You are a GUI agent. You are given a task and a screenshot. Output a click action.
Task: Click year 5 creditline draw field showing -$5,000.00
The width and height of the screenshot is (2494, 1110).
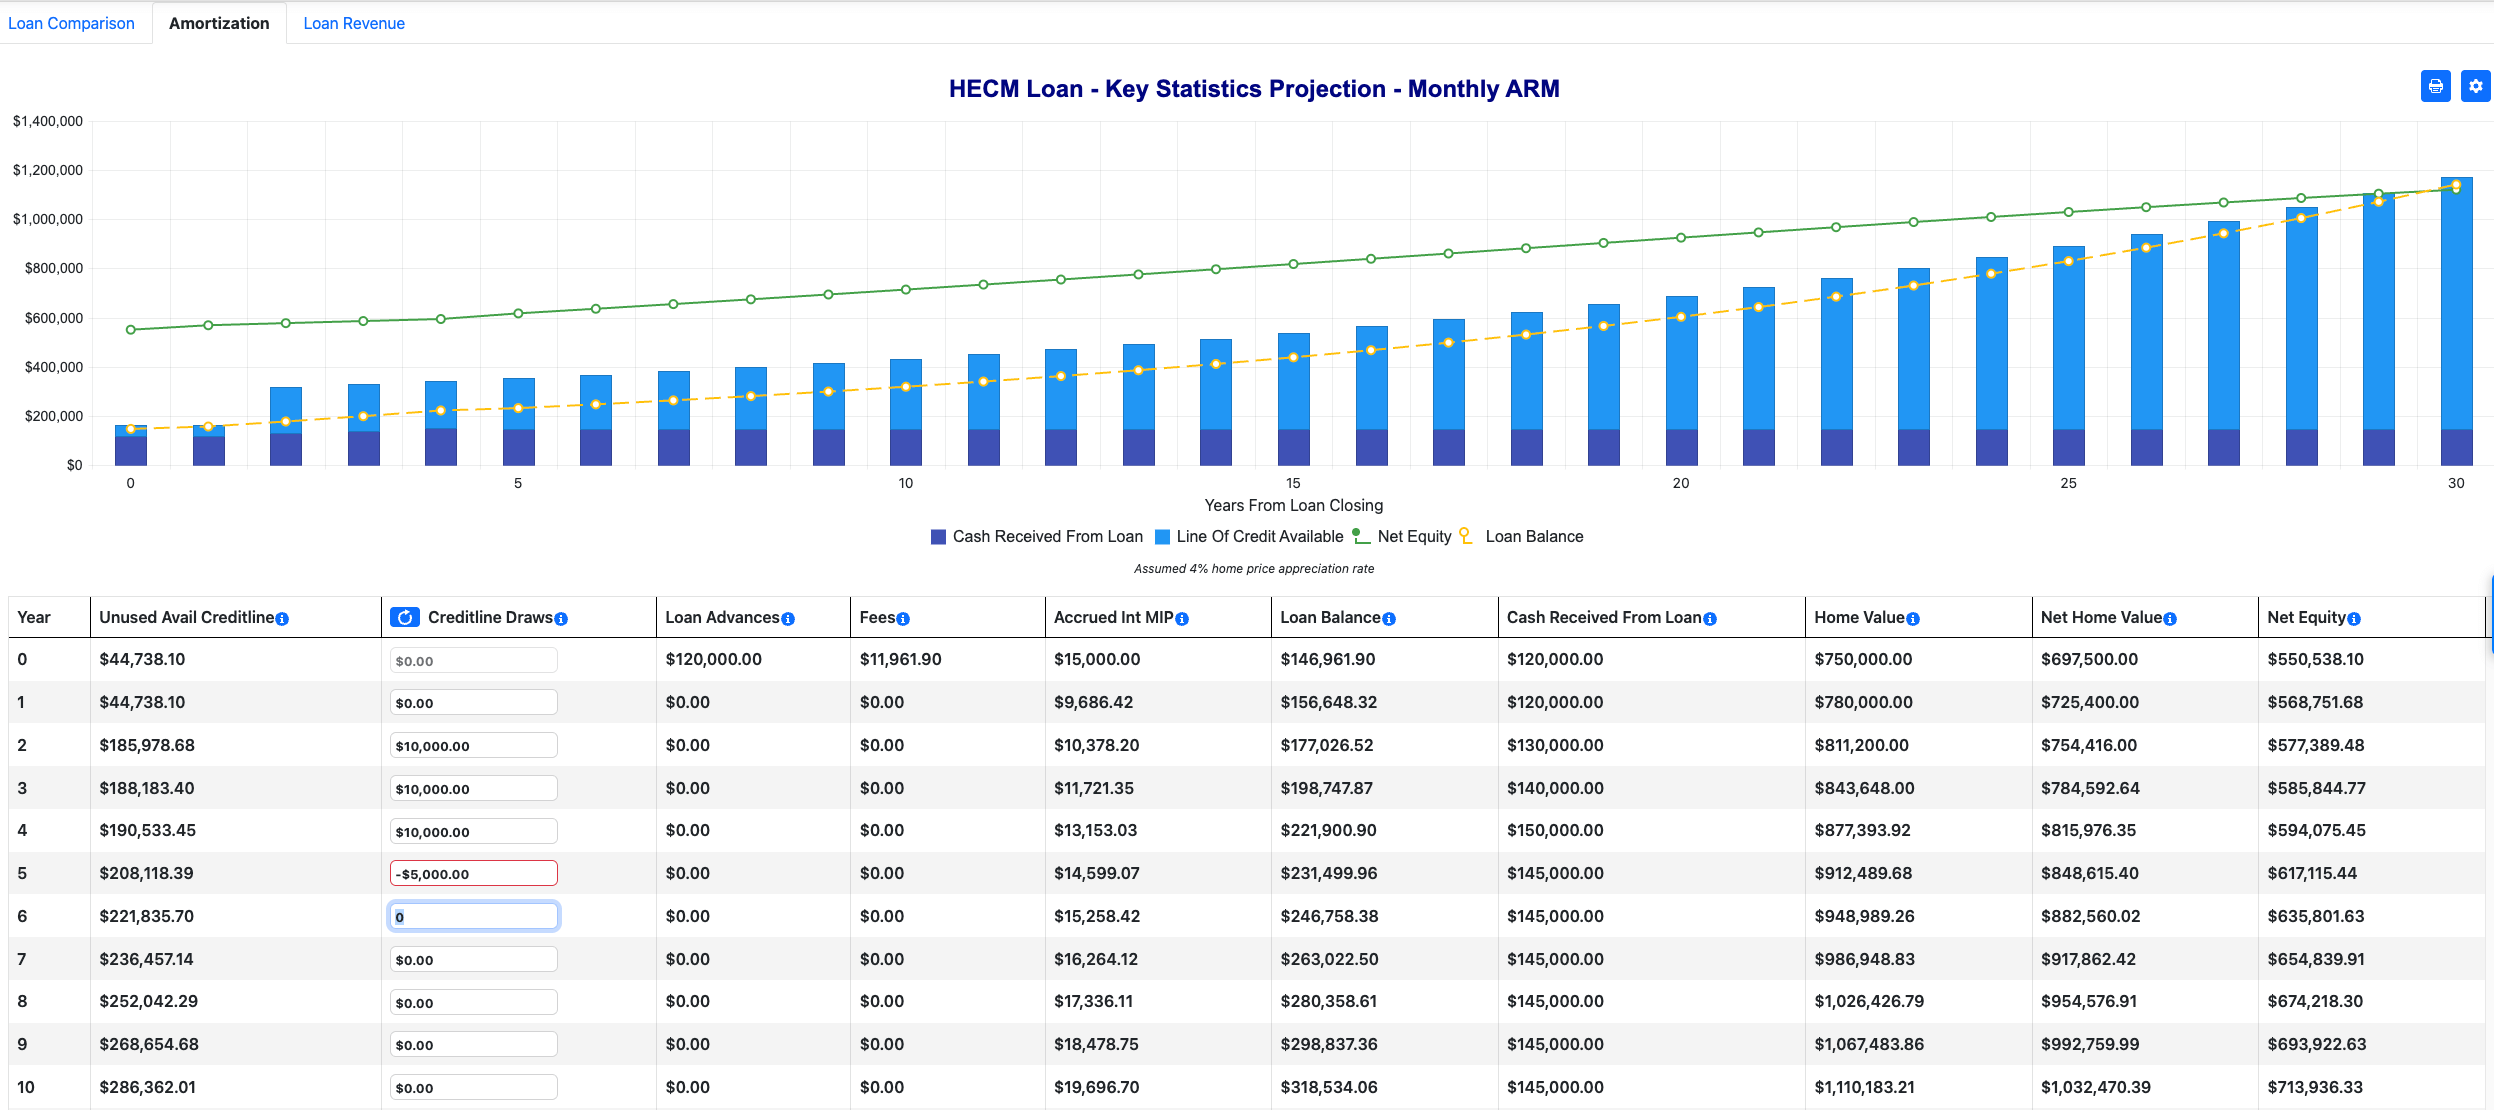(473, 873)
